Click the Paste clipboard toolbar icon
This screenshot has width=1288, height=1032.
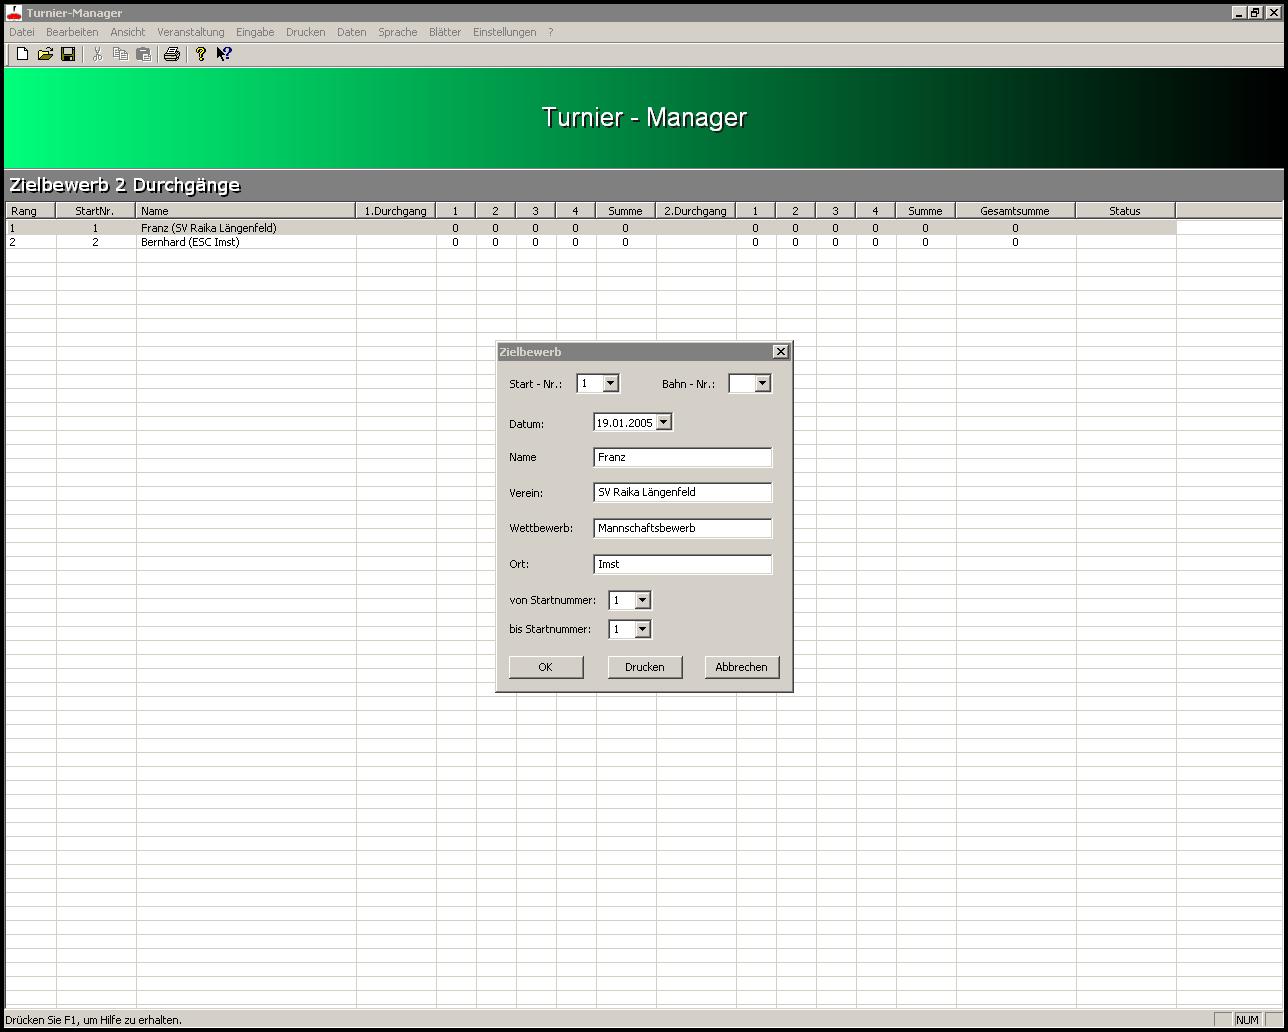(143, 54)
